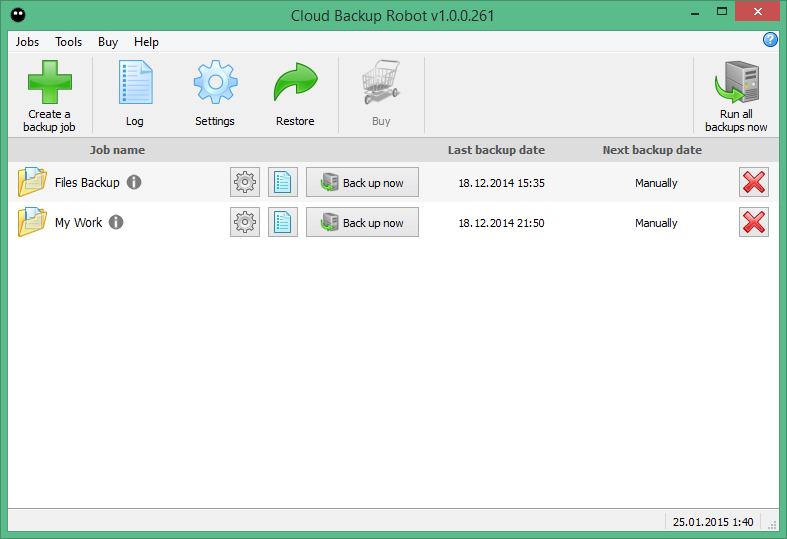
Task: Open the Log viewer from toolbar
Action: 135,84
